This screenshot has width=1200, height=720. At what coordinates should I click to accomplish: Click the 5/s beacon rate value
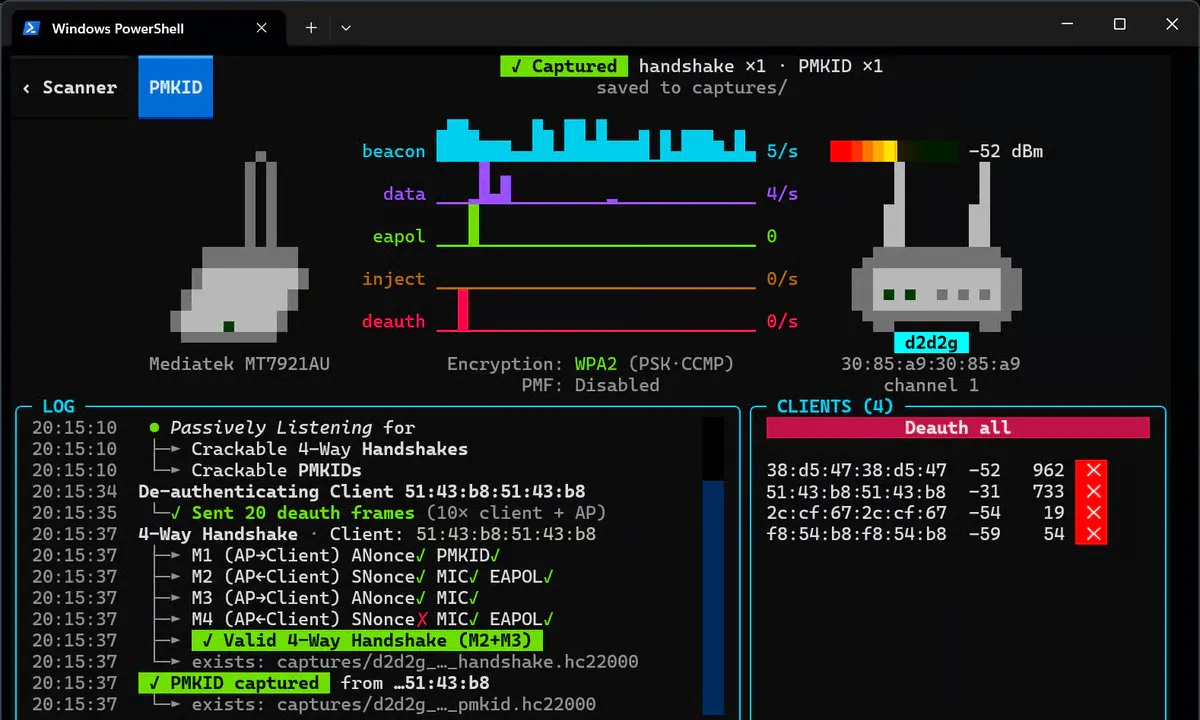(783, 152)
